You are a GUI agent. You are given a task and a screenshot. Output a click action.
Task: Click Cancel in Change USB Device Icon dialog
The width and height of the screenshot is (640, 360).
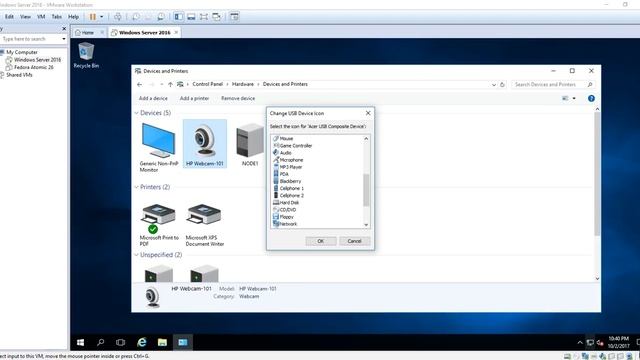click(355, 241)
